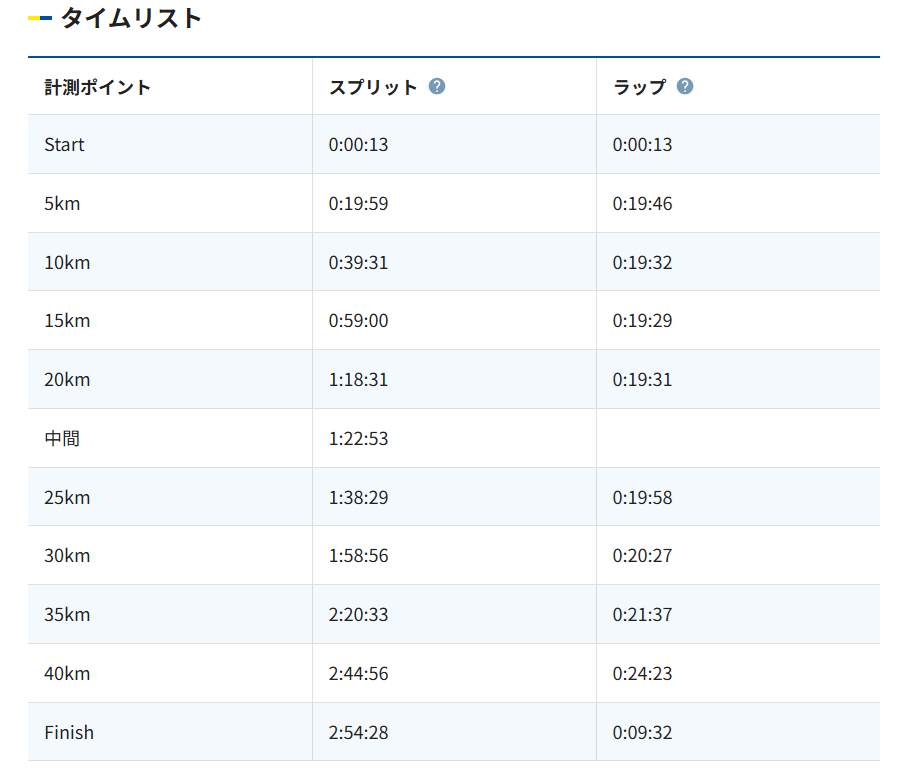Click the 35km lap time 0:21:37

click(642, 615)
